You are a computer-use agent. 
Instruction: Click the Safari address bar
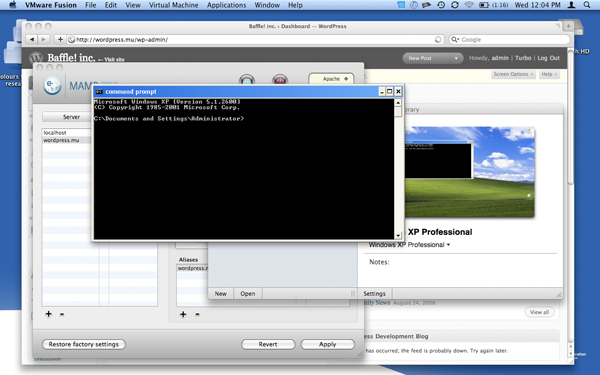pos(255,39)
